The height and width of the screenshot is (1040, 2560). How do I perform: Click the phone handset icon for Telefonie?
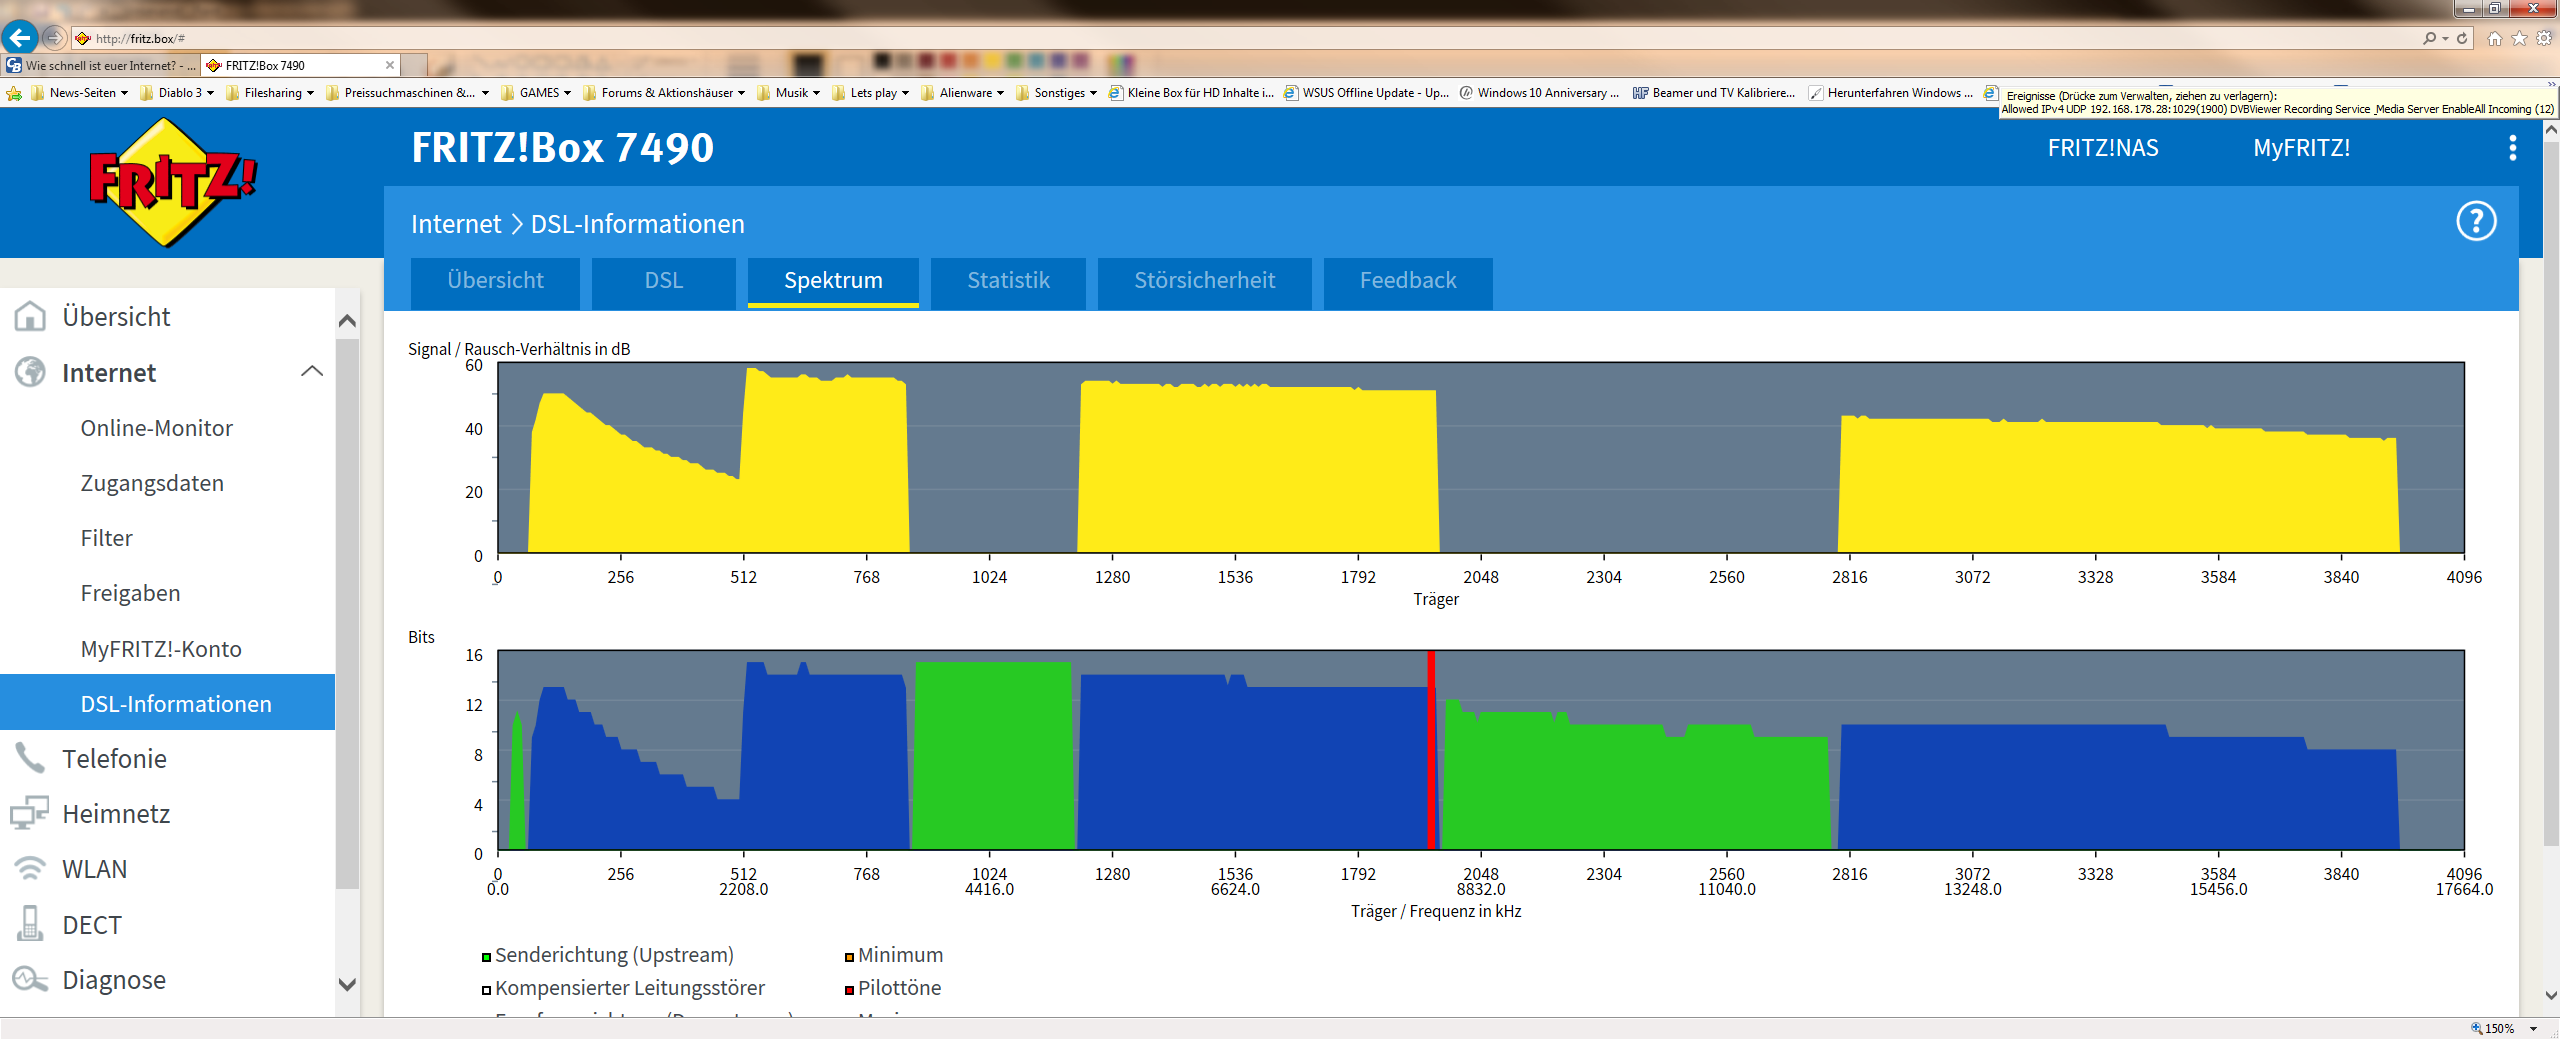[30, 758]
